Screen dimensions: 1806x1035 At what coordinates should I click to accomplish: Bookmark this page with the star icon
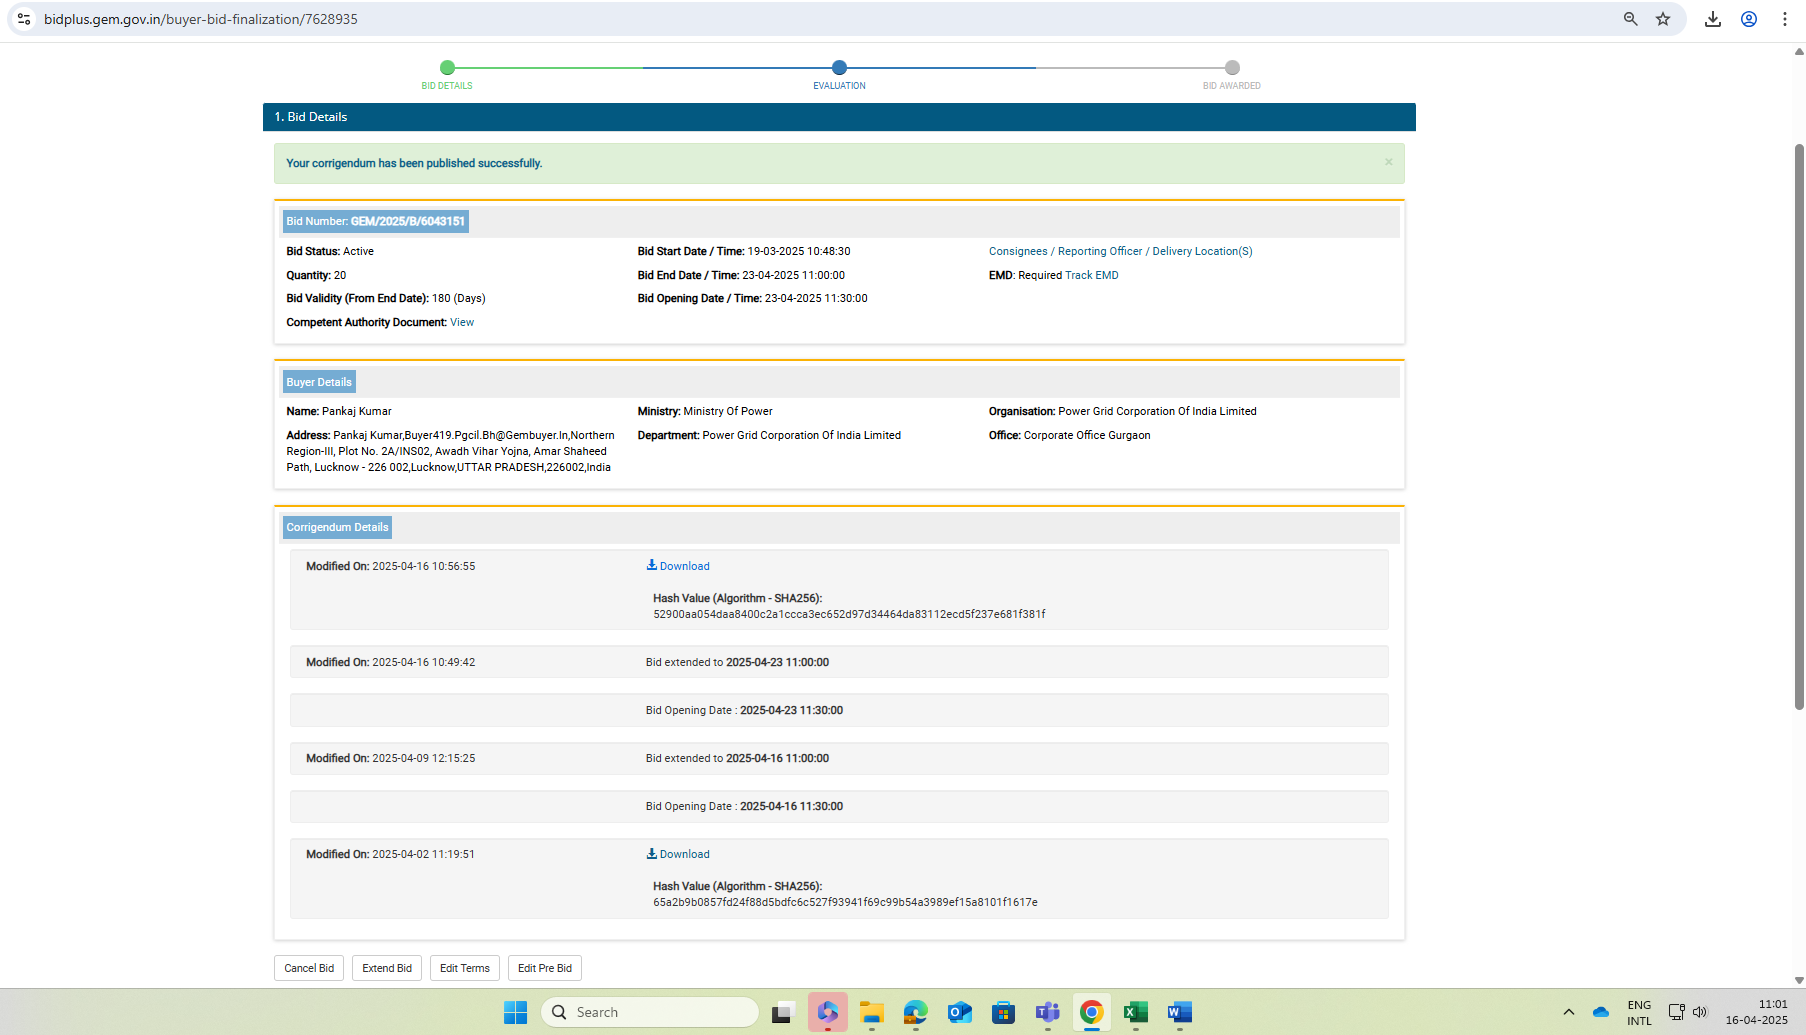click(x=1663, y=19)
